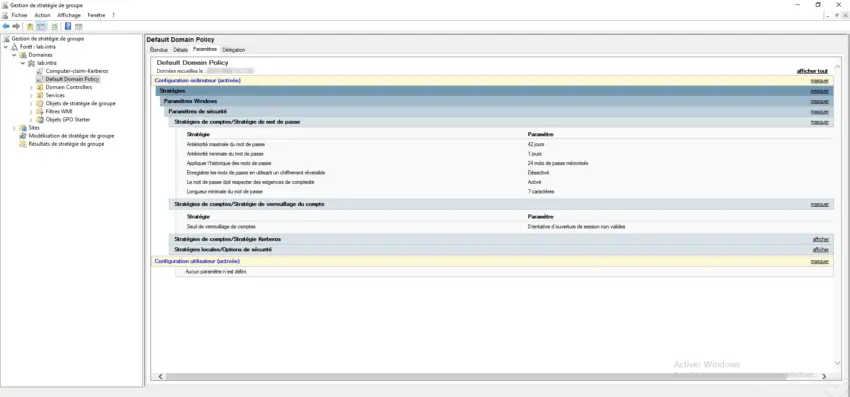Viewport: 850px width, 397px height.
Task: Toggle the console tree pane toolbar icon
Action: 41,26
